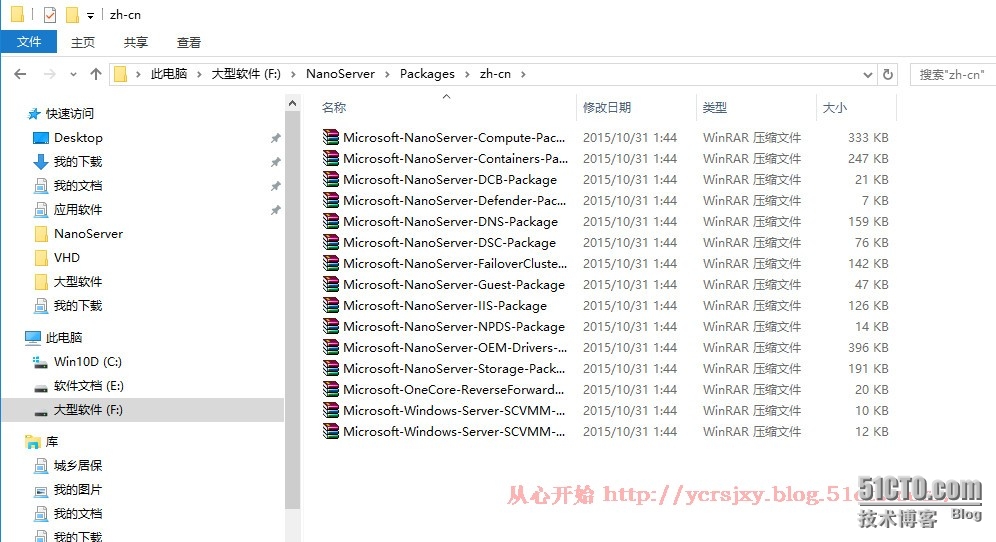Open 城乡居保 library
The height and width of the screenshot is (542, 996).
coord(77,466)
